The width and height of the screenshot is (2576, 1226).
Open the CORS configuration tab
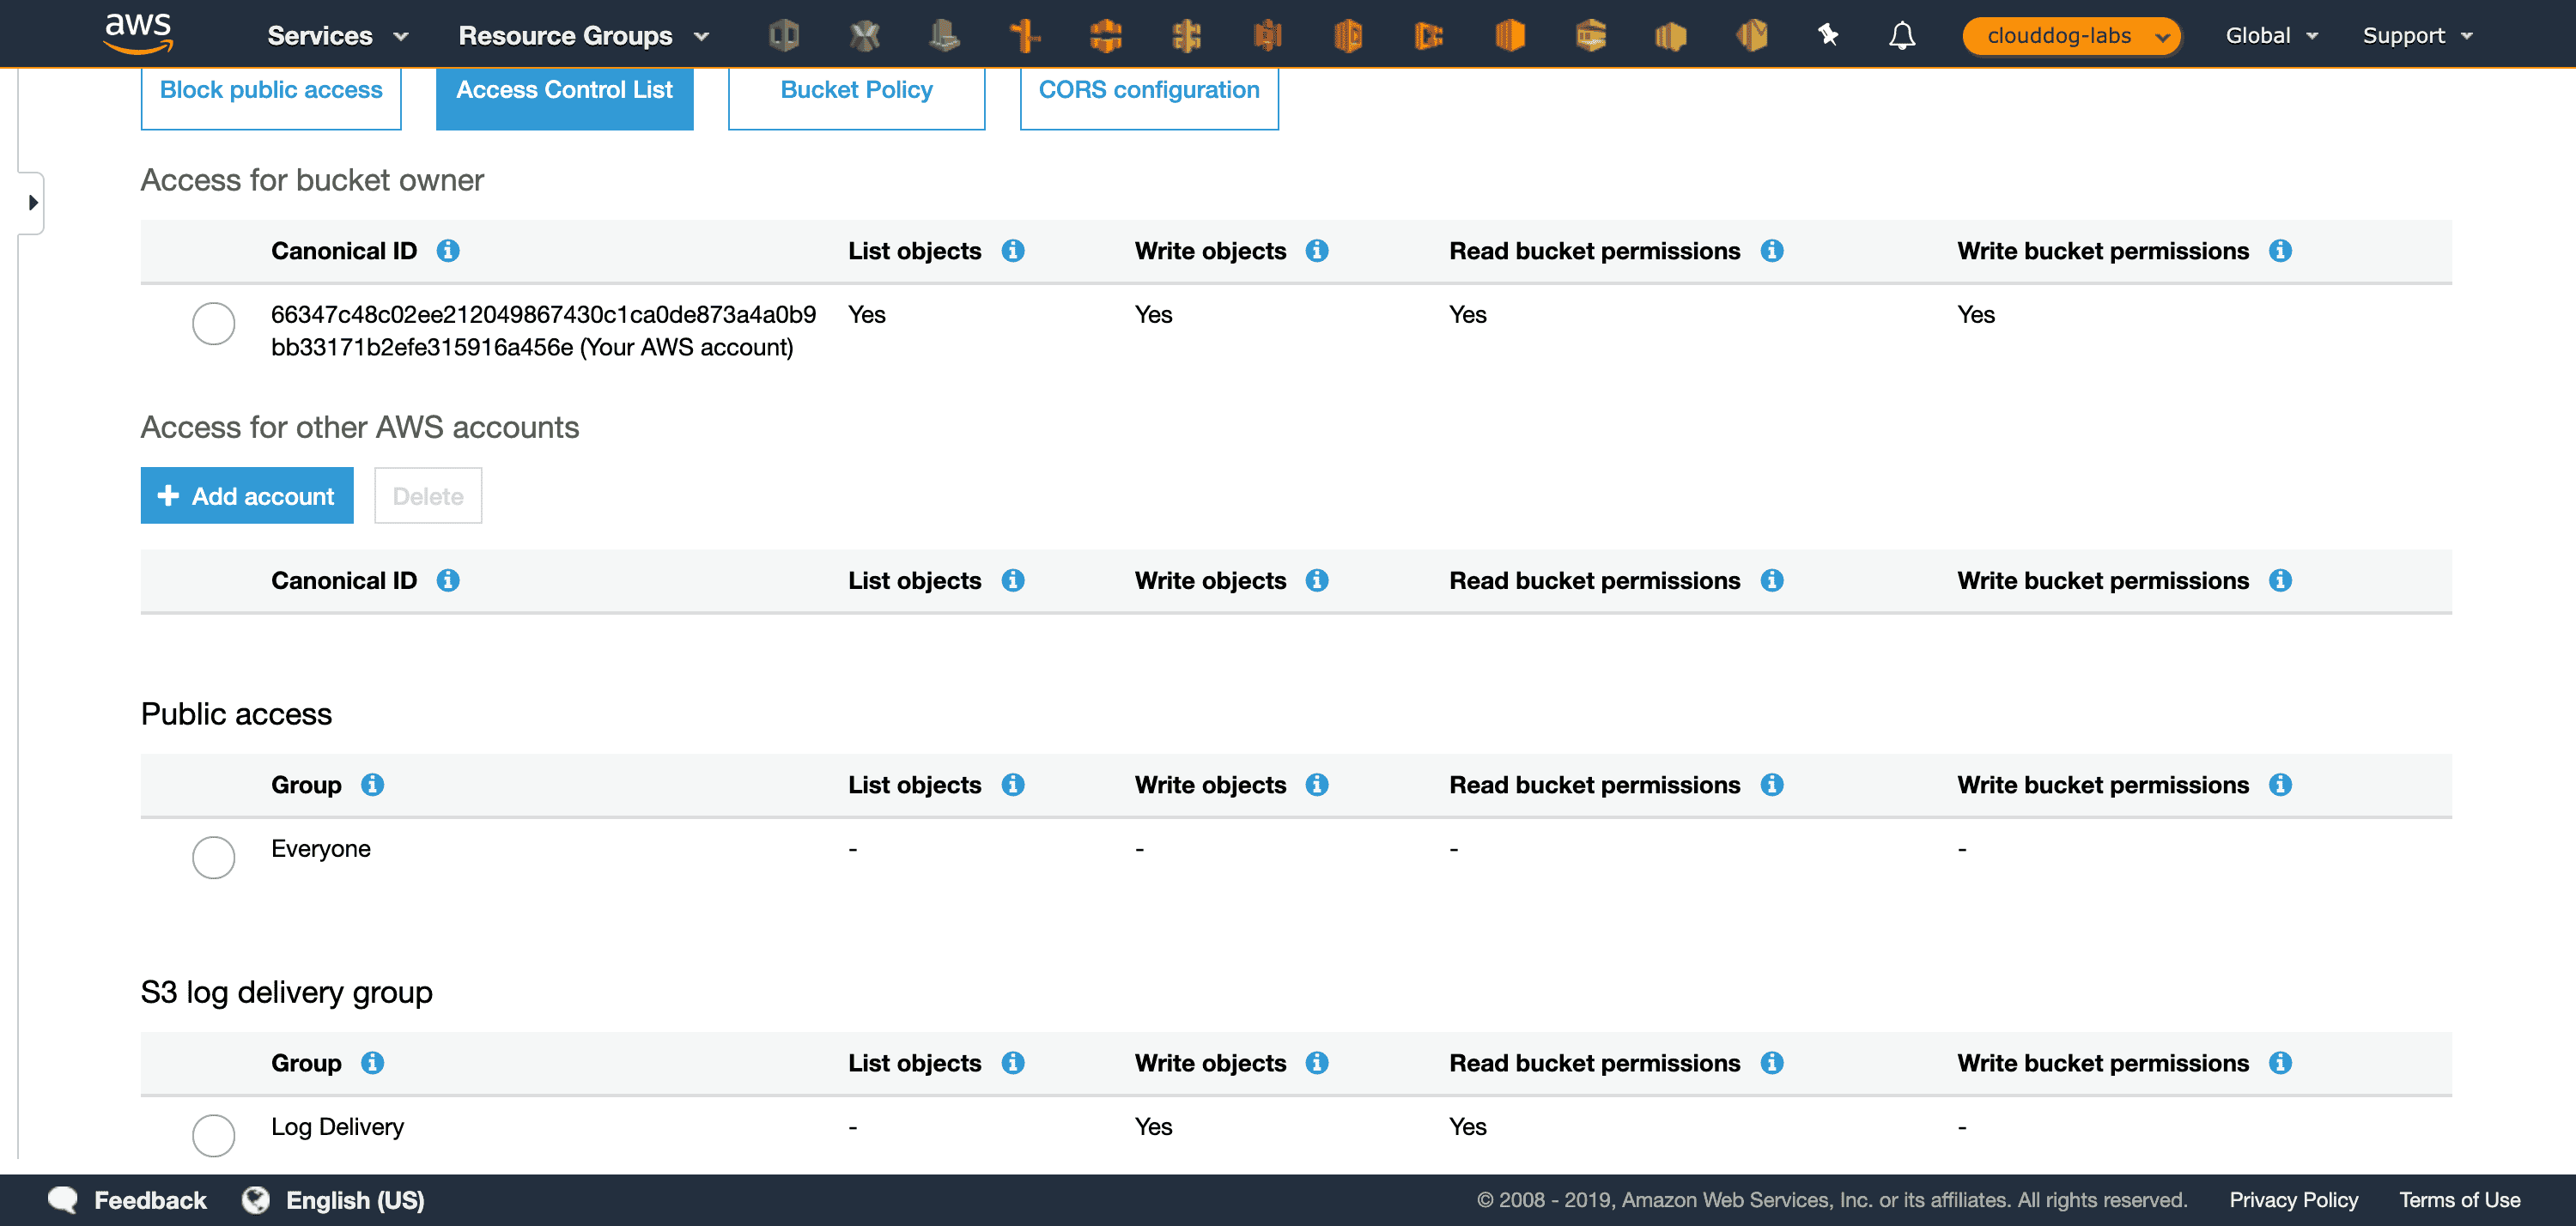pos(1148,91)
